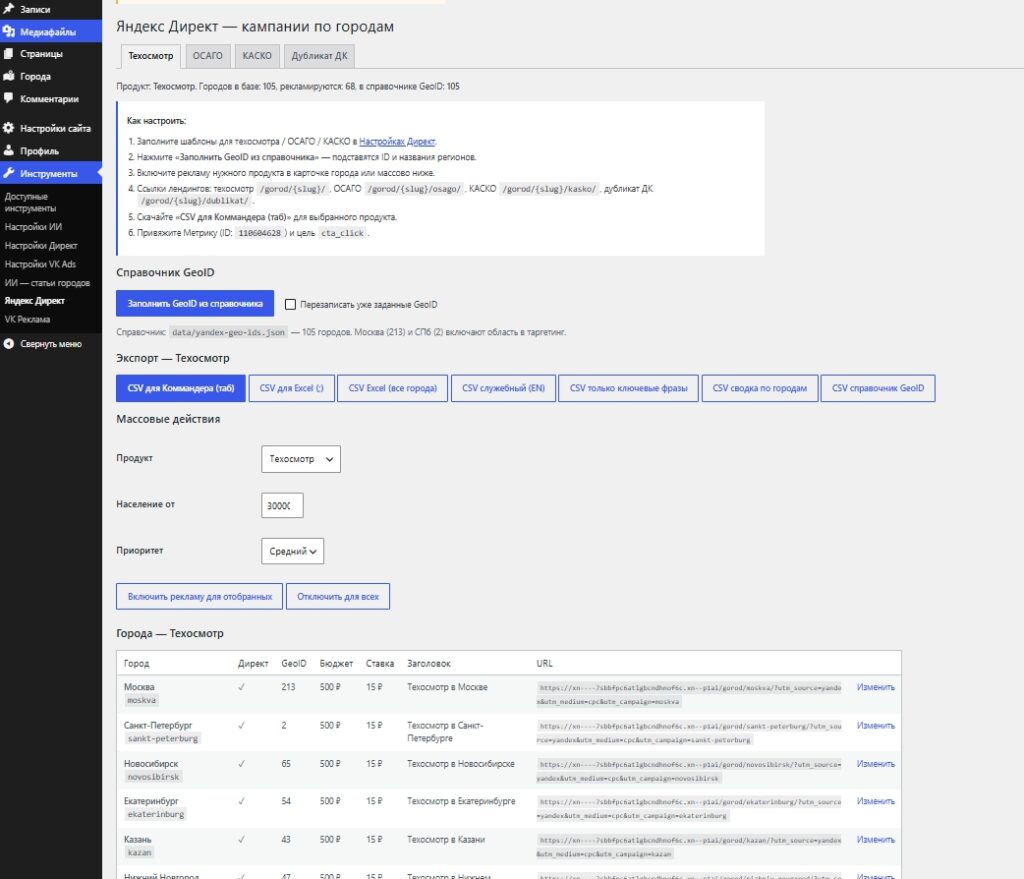Click the Страницы pages icon
The height and width of the screenshot is (879, 1024).
click(x=8, y=54)
